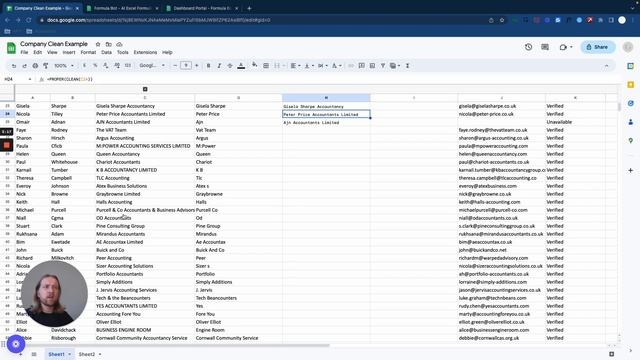Open the horizontal align dropdown
This screenshot has height=360, width=640.
click(296, 66)
